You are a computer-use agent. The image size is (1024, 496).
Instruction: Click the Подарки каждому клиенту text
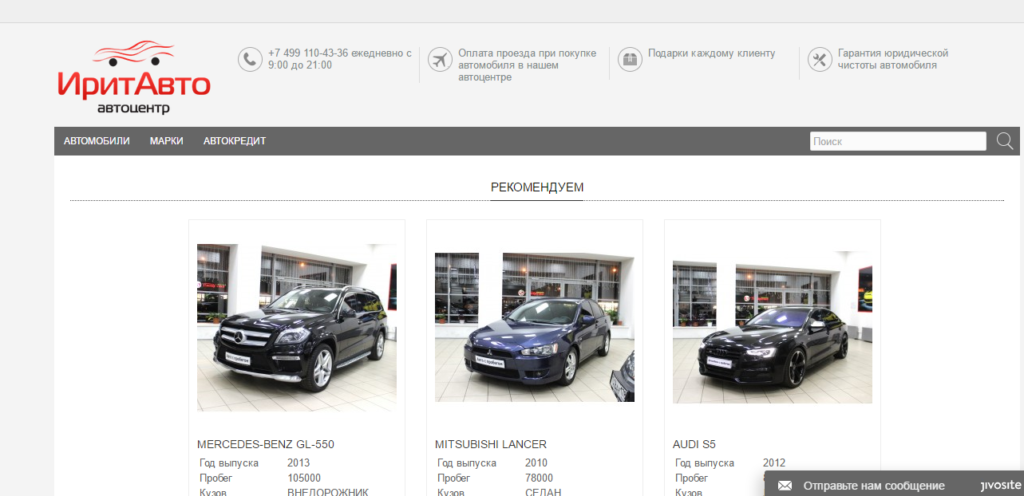tap(711, 53)
